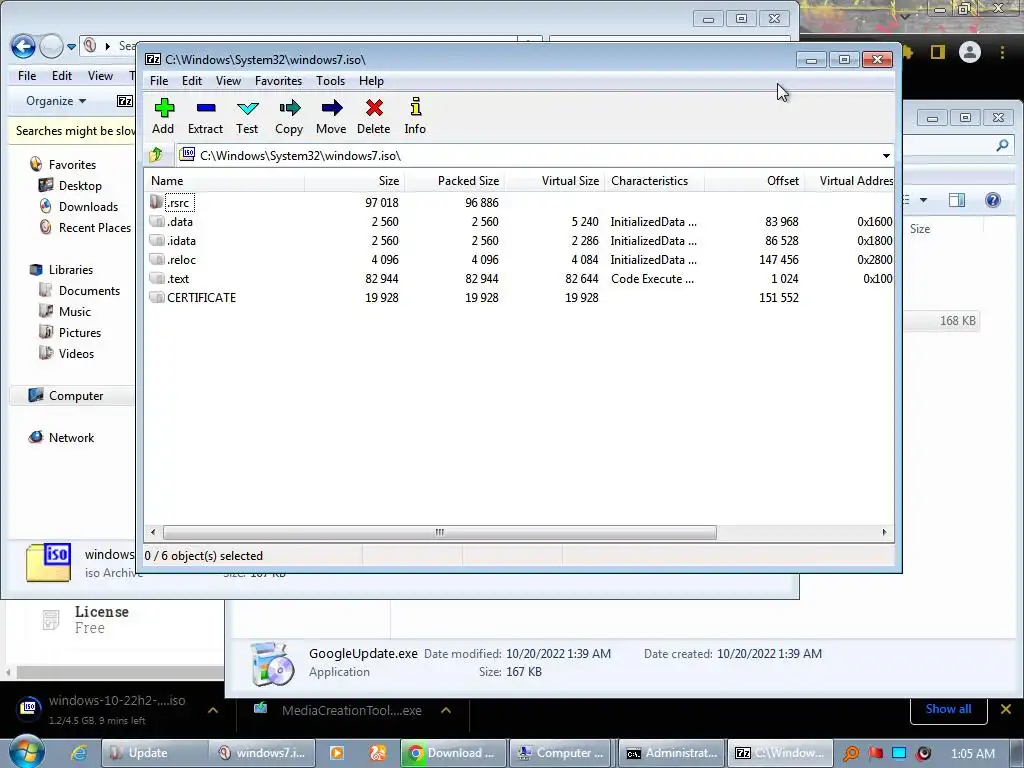Select Documents library in sidebar
Screen dimensions: 1024x768
(79, 291)
